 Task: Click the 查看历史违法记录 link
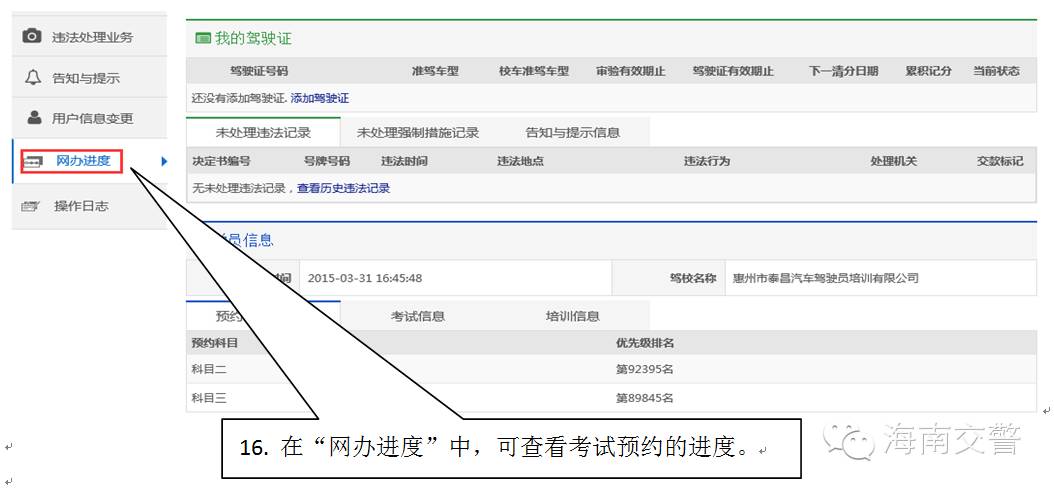pyautogui.click(x=343, y=188)
